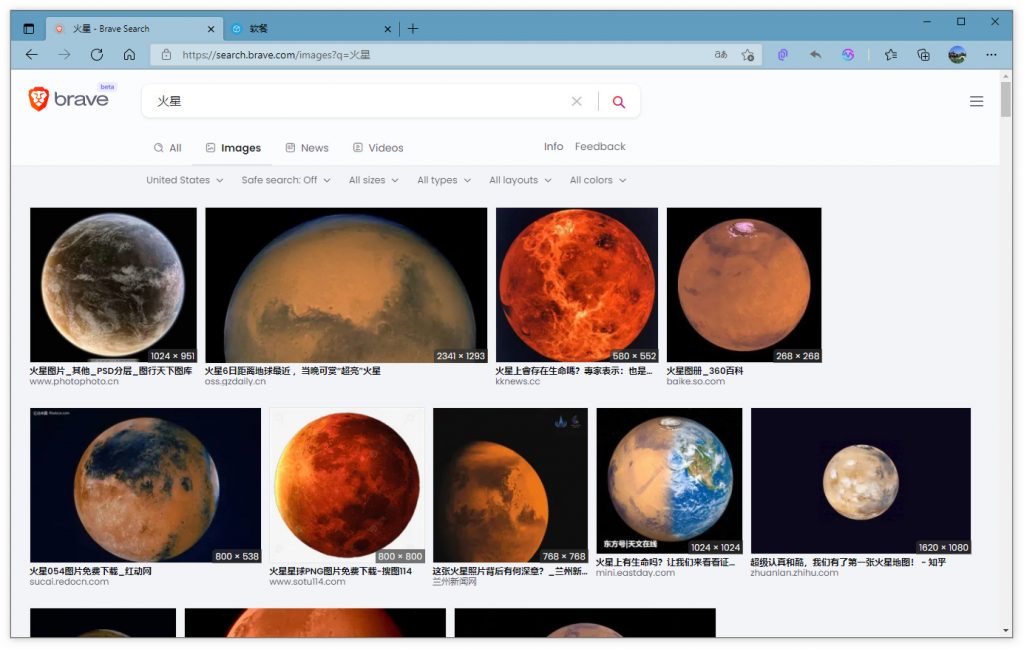
Task: Open browser settings ellipsis menu
Action: click(991, 55)
